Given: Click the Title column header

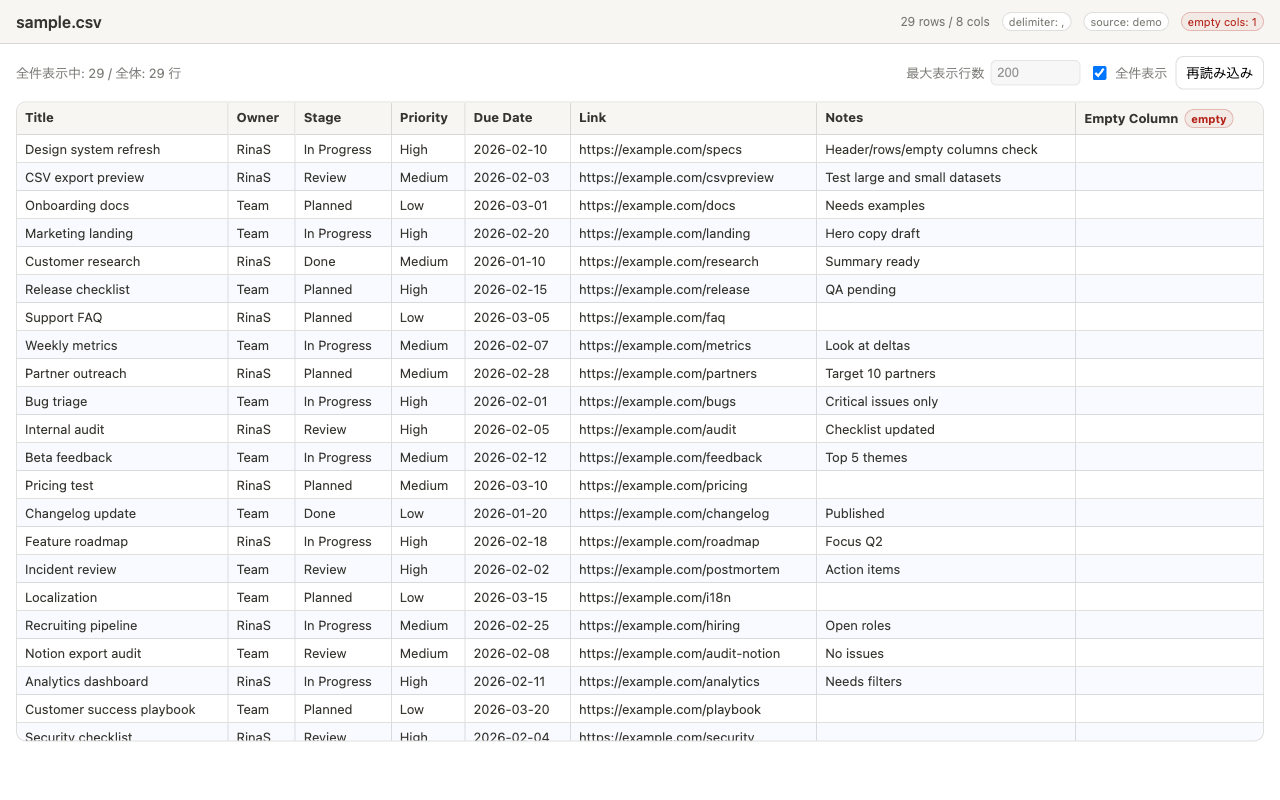Looking at the screenshot, I should [40, 118].
